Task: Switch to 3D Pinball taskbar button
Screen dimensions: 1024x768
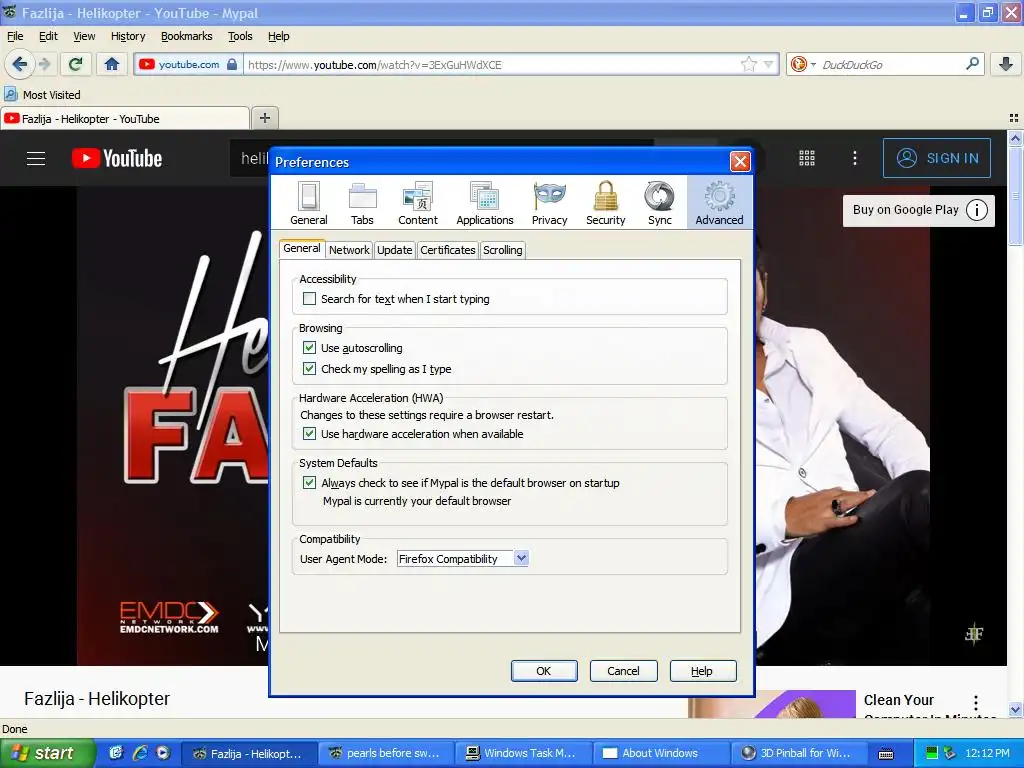Action: (x=799, y=753)
